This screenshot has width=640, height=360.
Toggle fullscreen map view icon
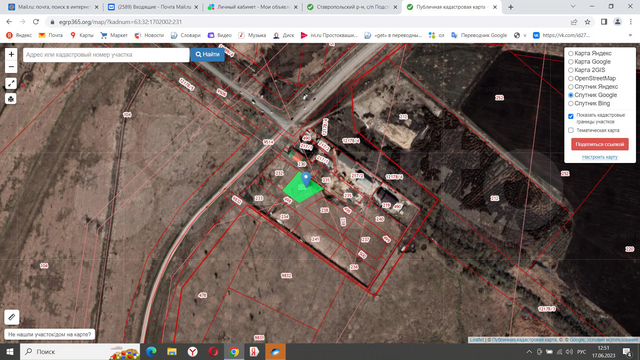(11, 83)
